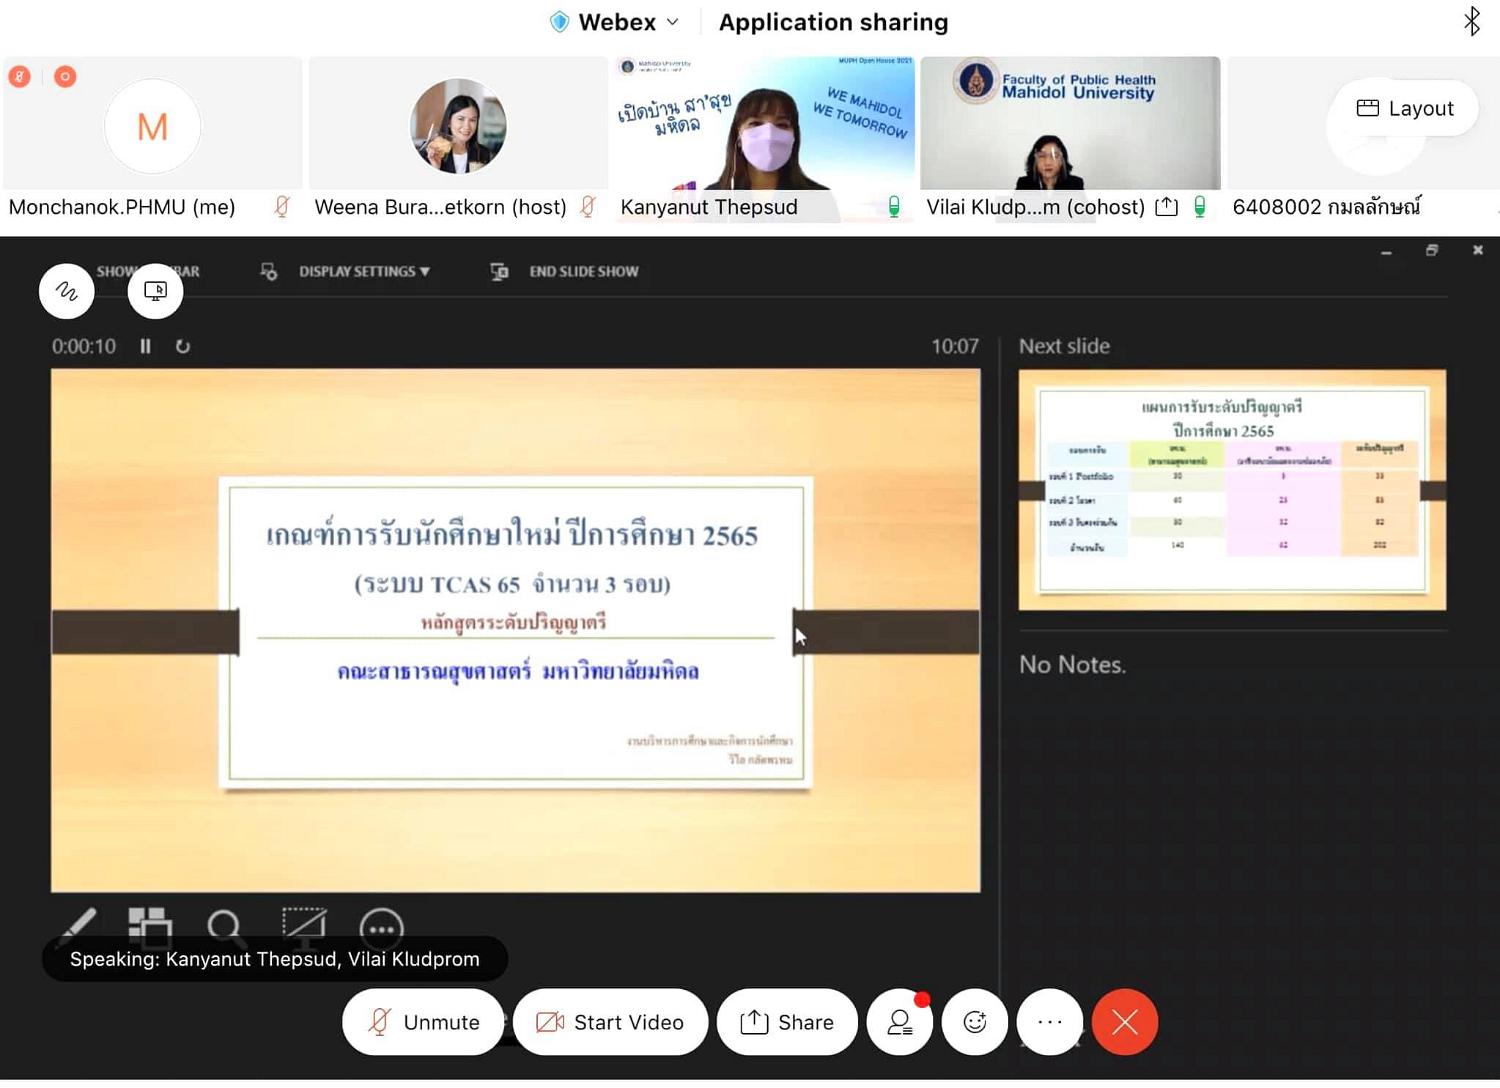Unmute your microphone
Viewport: 1500px width, 1088px height.
tap(424, 1022)
